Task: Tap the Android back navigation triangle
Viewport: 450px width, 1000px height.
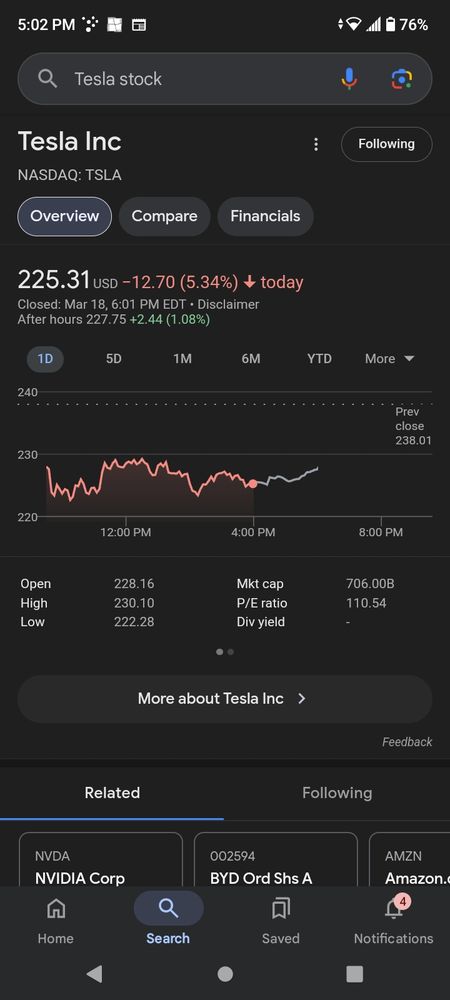Action: [x=94, y=974]
